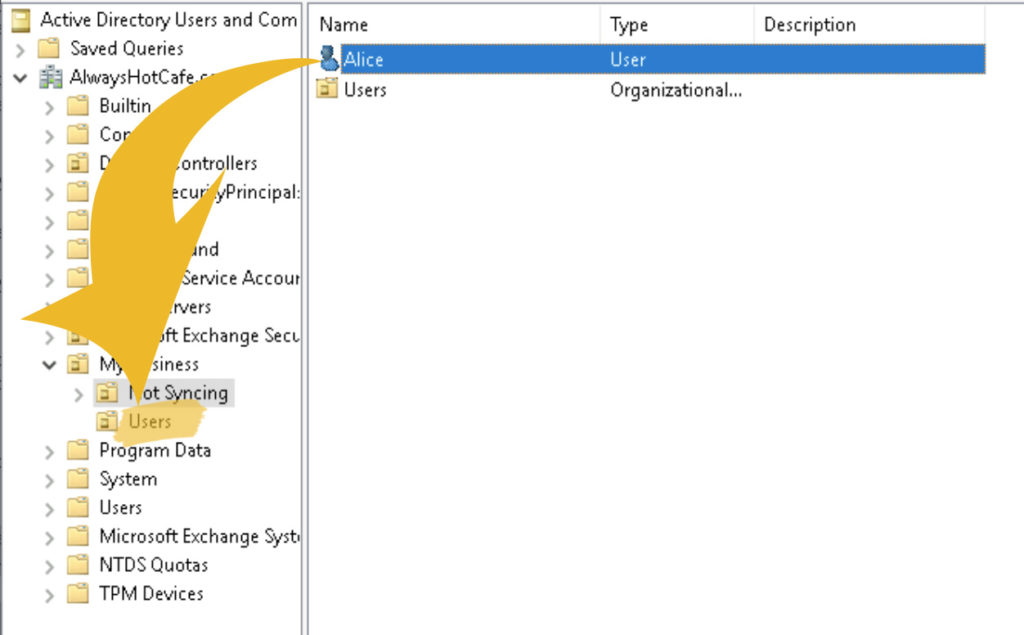The image size is (1024, 635).
Task: Click the Alice user icon
Action: coord(329,59)
